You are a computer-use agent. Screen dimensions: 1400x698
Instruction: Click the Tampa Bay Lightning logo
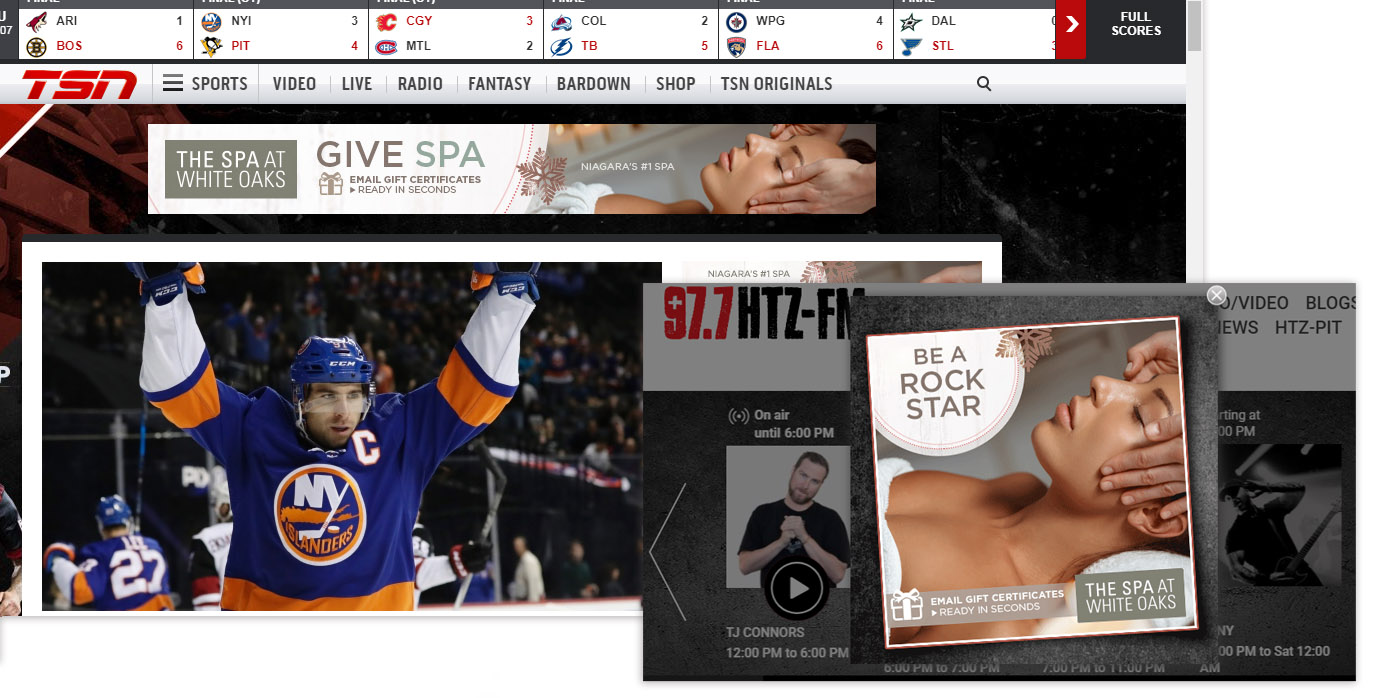[x=561, y=46]
